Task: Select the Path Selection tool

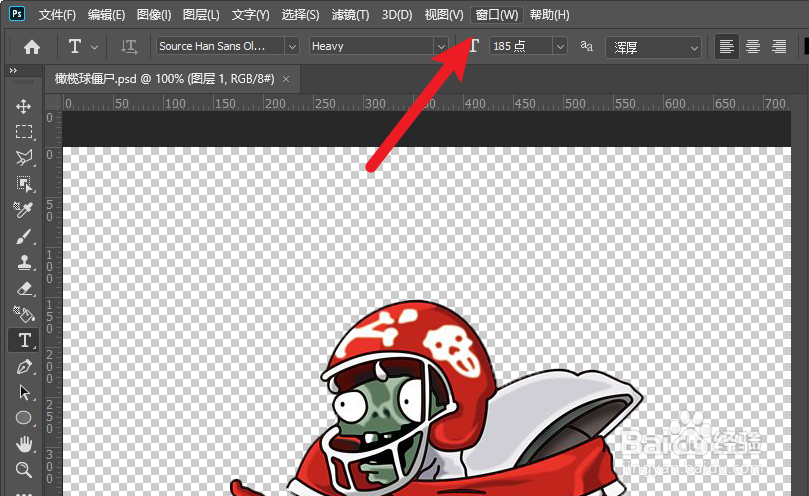Action: click(x=24, y=392)
